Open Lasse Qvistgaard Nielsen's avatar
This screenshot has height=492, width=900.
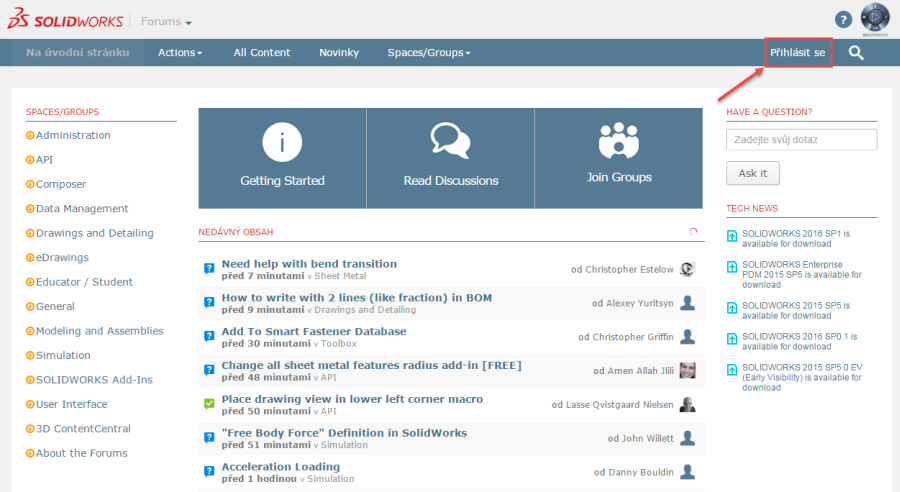point(687,404)
